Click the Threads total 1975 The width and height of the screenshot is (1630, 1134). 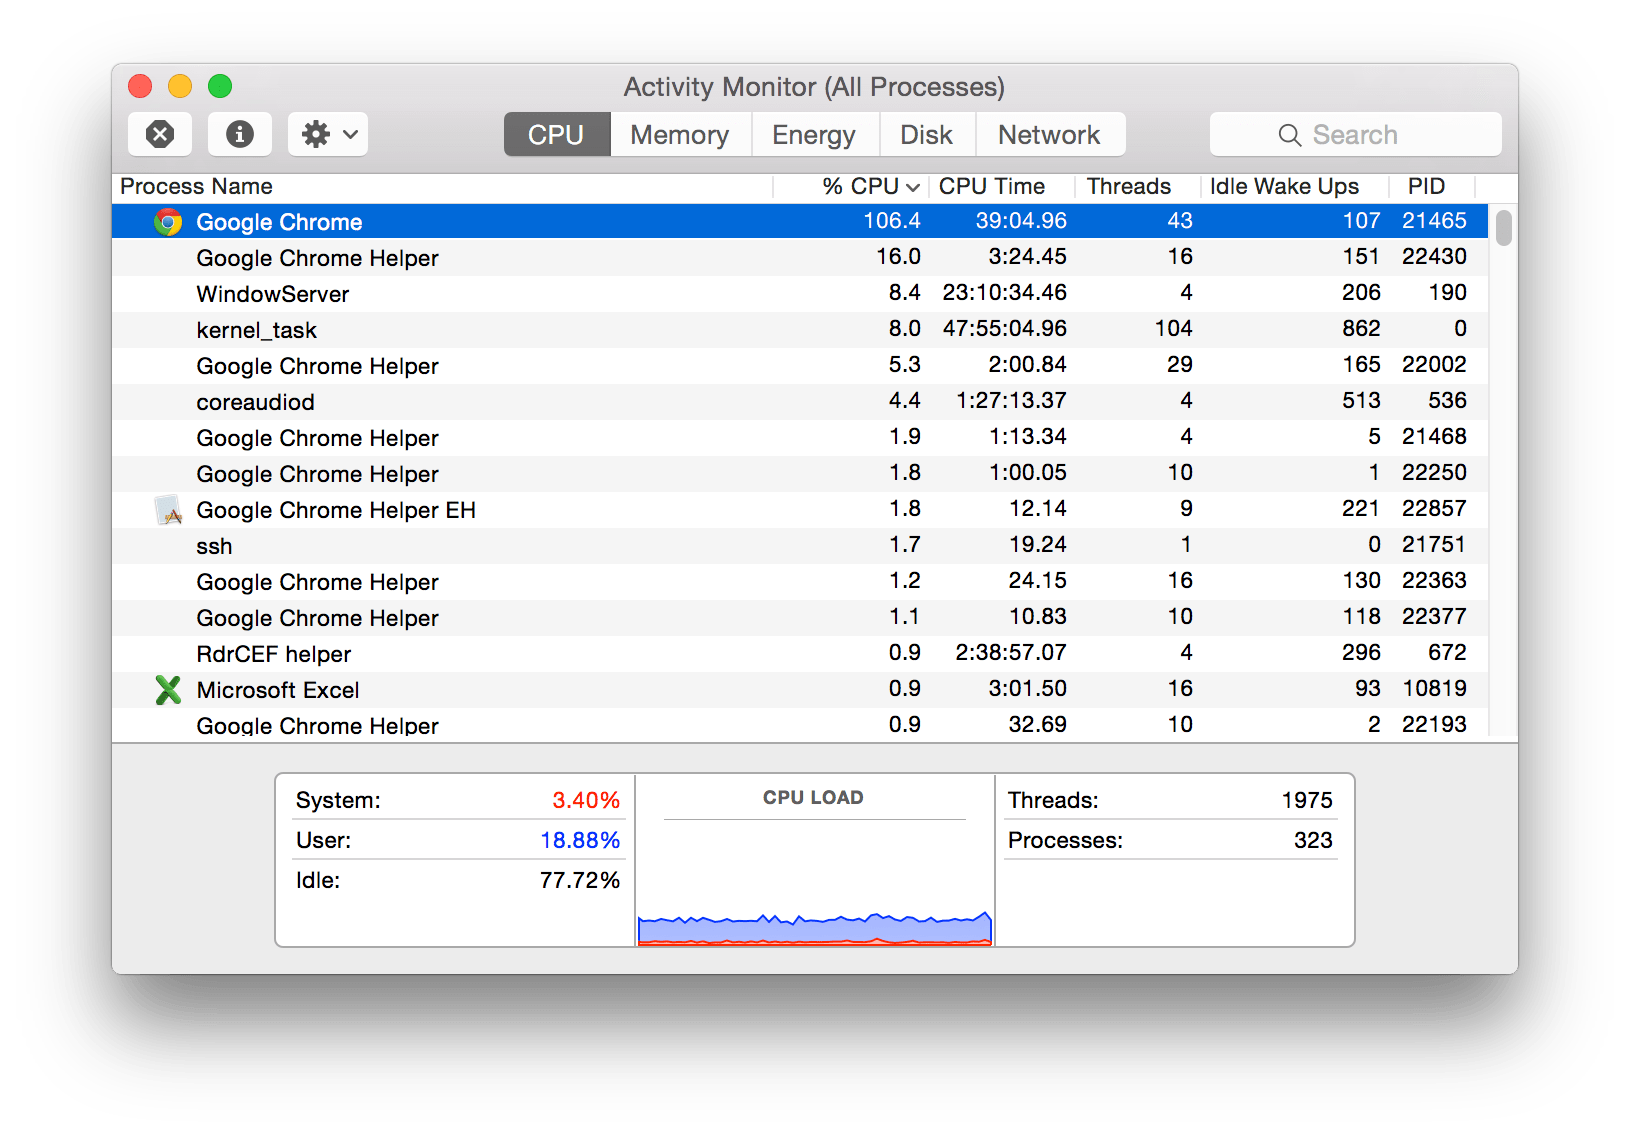(1307, 801)
